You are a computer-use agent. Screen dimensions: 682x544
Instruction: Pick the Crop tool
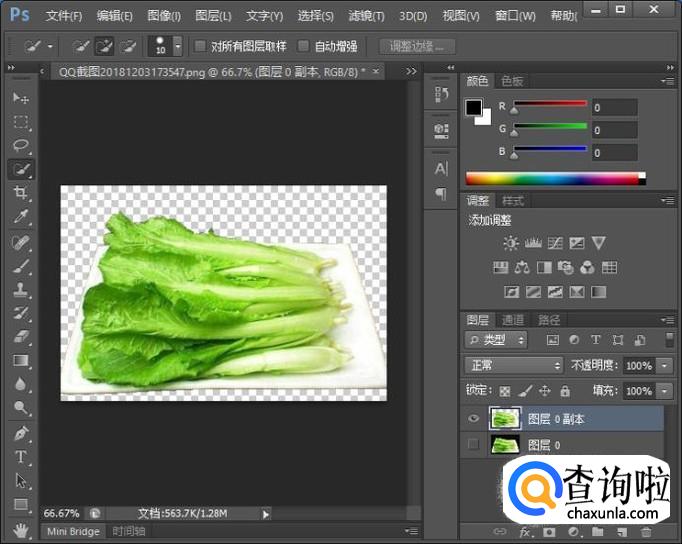tap(21, 193)
